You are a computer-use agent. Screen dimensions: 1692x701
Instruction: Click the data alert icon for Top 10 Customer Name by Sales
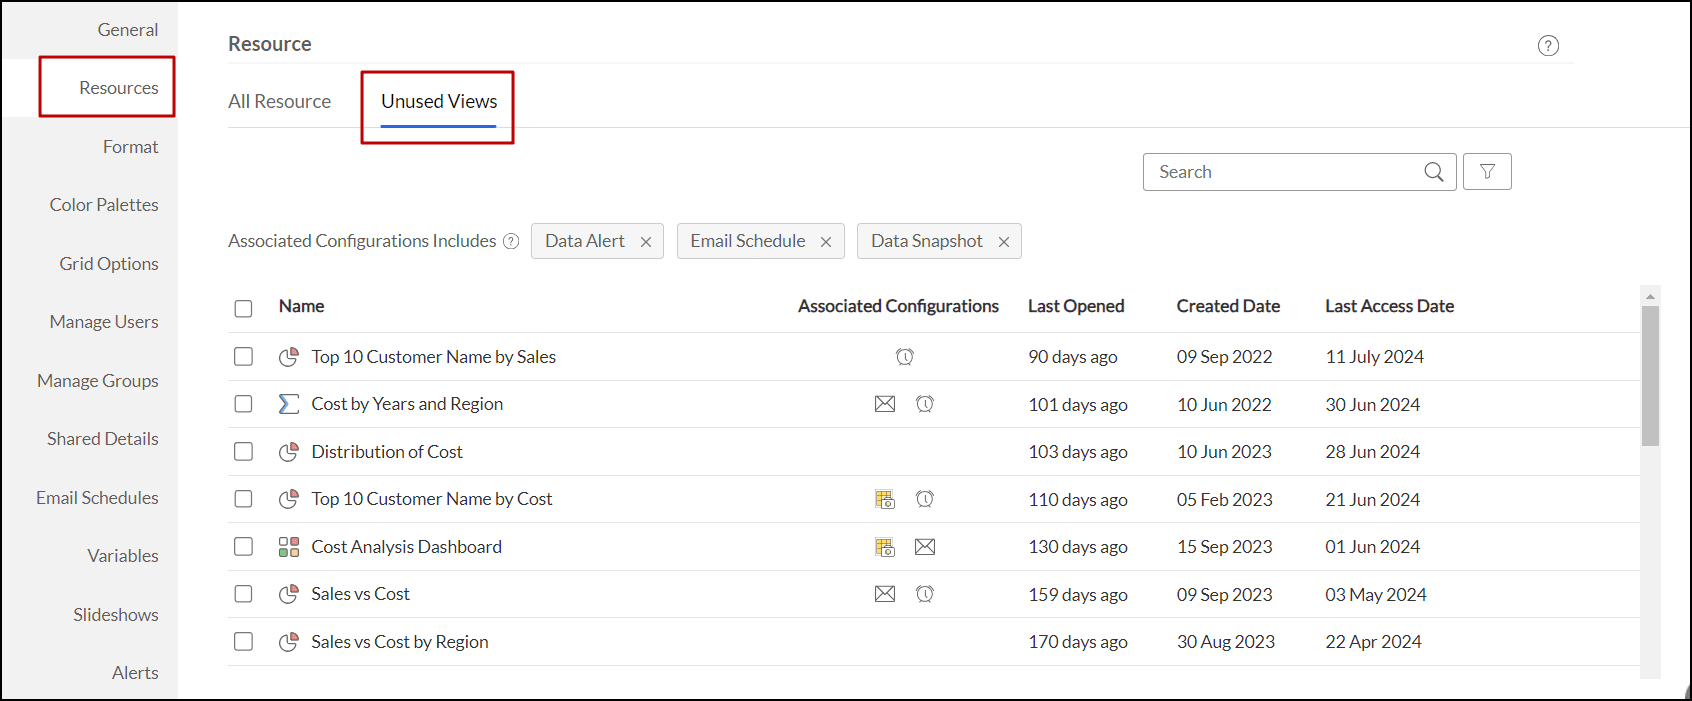point(905,357)
